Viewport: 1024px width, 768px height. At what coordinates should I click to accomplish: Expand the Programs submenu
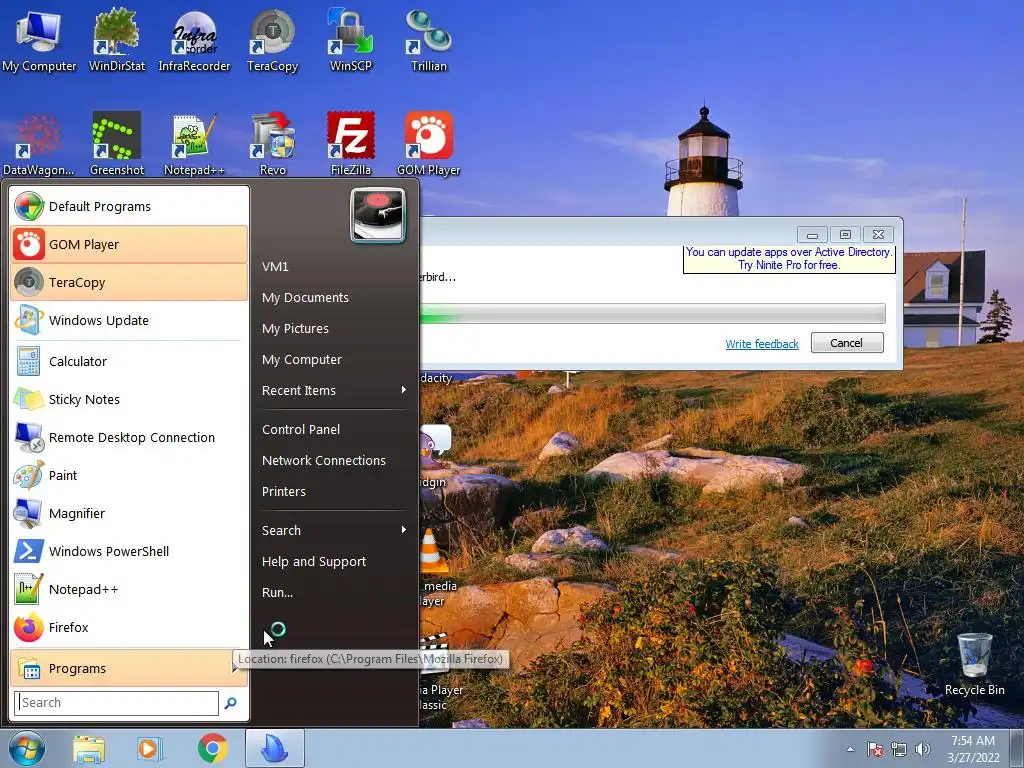tap(129, 668)
